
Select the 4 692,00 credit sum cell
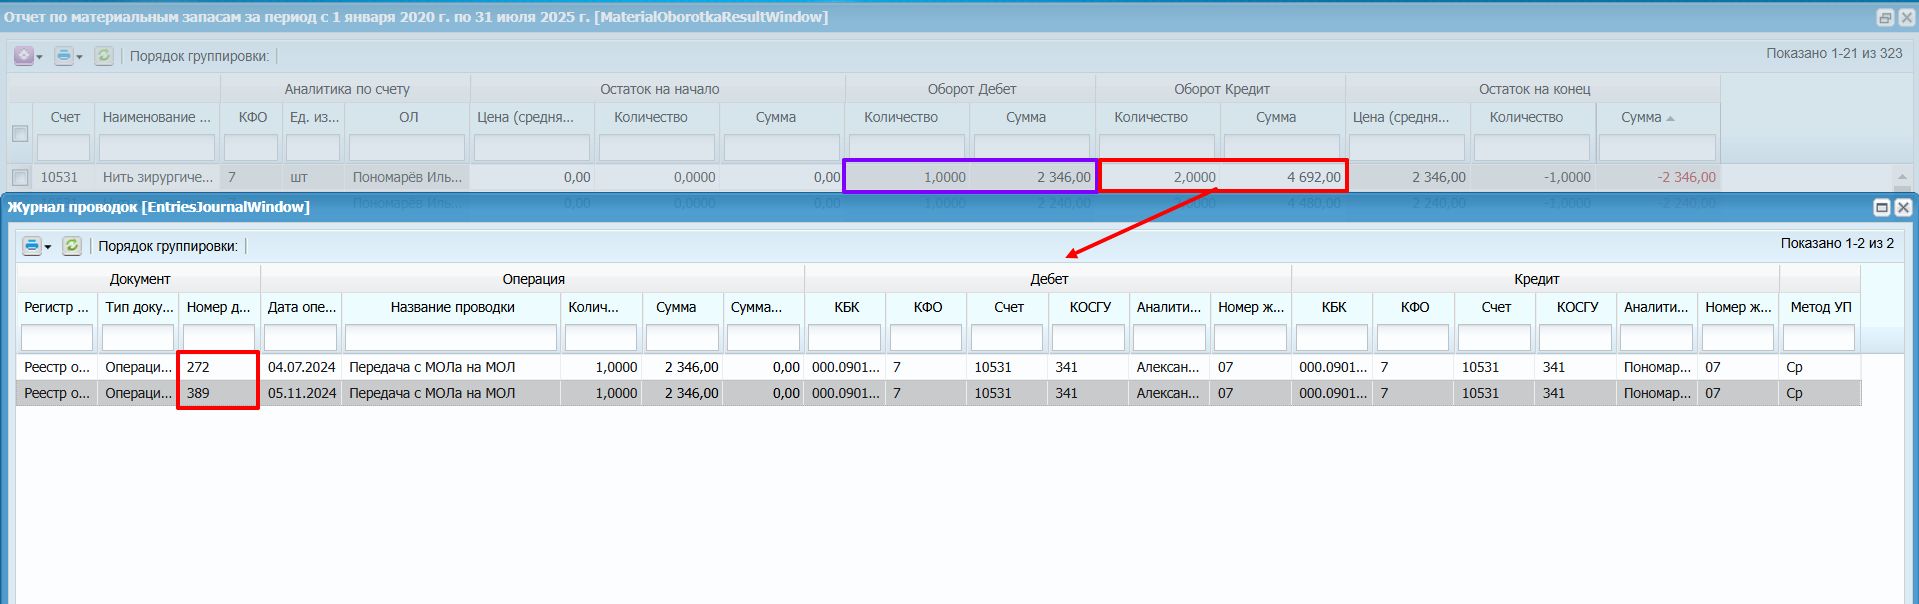coord(1284,177)
